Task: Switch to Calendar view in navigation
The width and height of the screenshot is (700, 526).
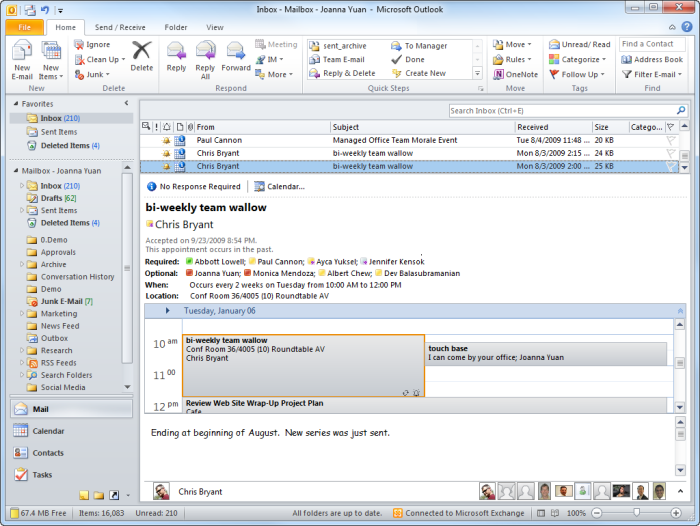Action: [71, 431]
